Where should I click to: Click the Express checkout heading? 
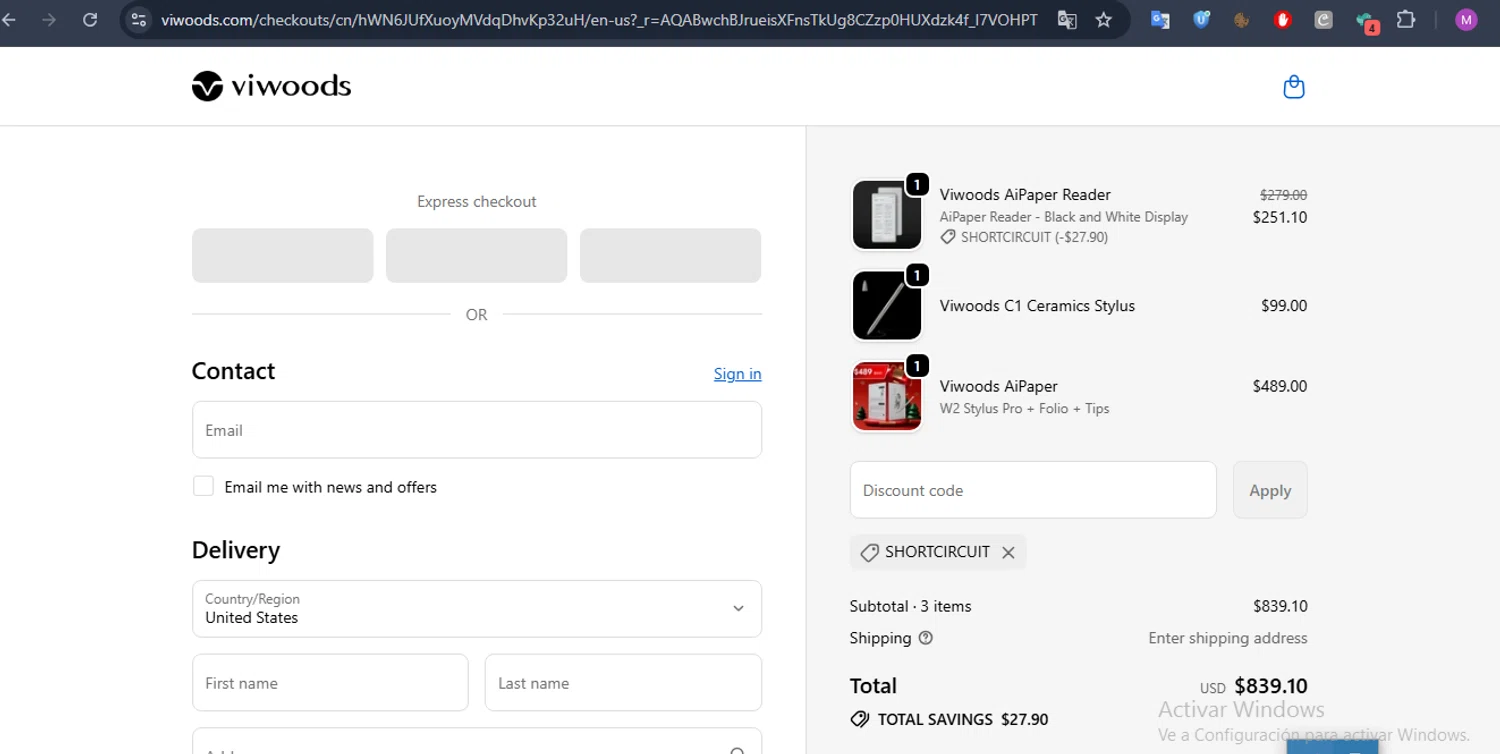coord(476,202)
